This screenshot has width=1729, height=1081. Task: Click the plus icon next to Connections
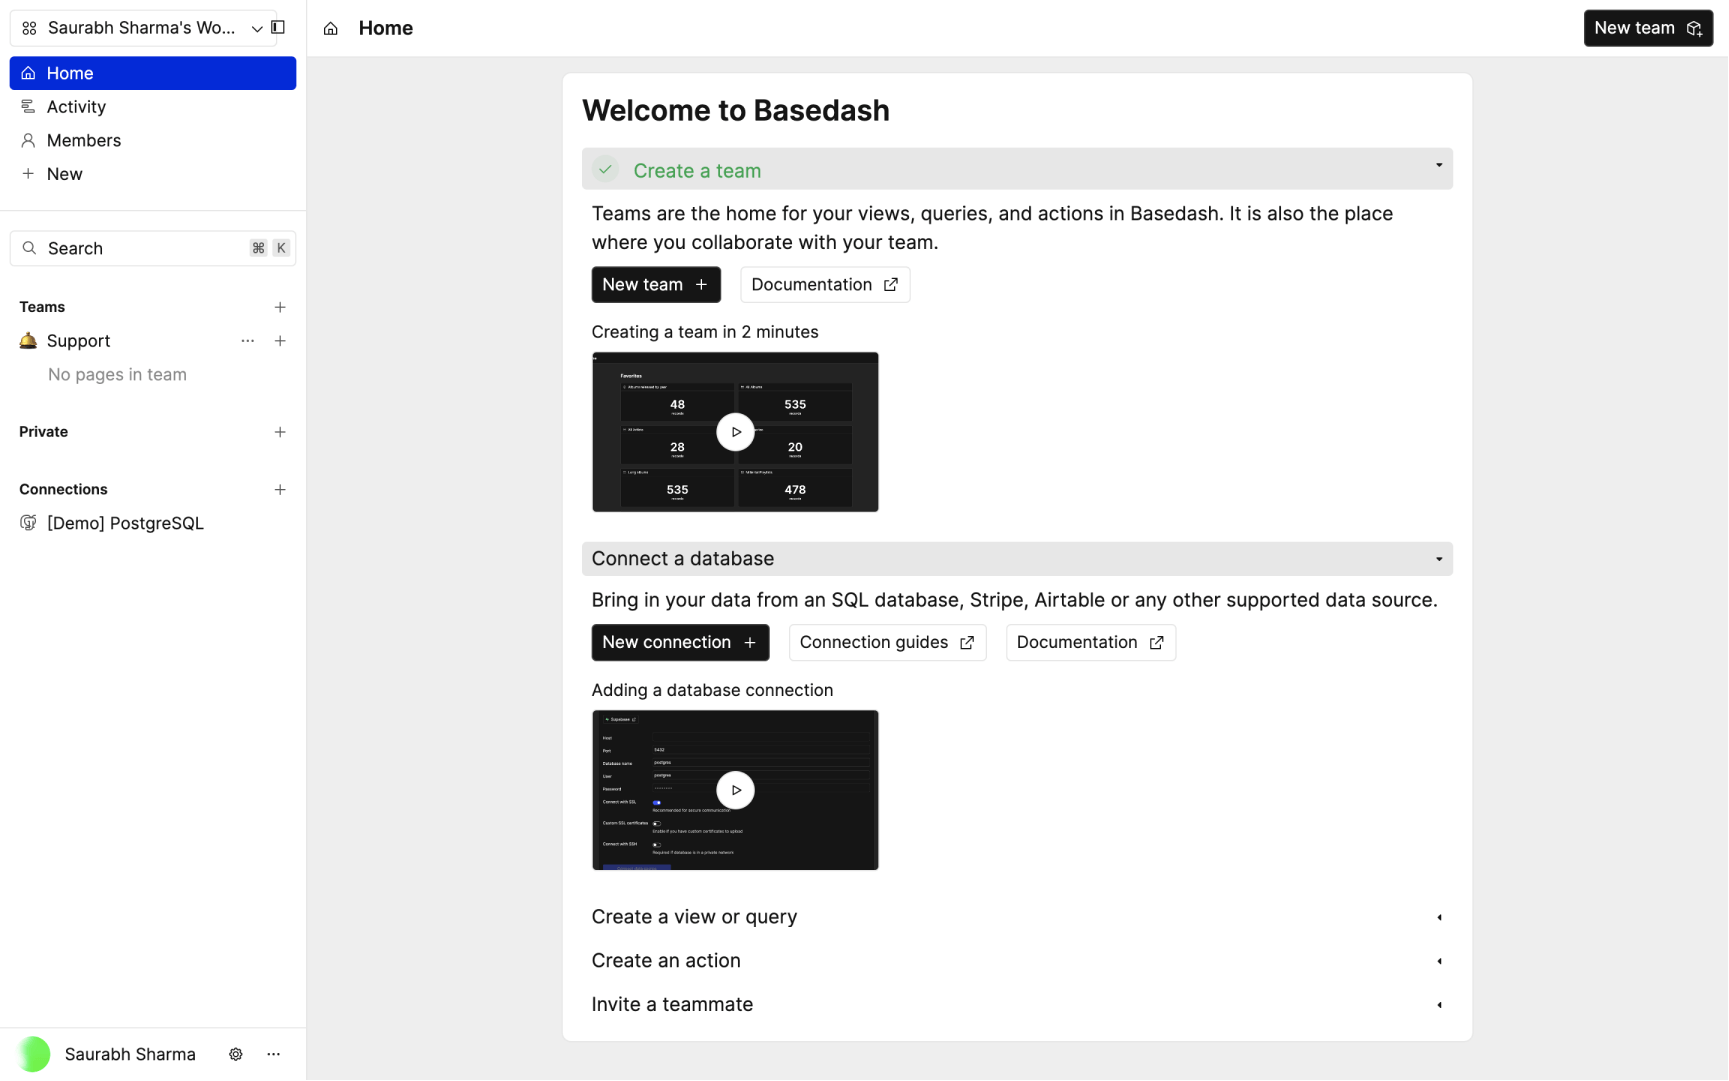[280, 489]
